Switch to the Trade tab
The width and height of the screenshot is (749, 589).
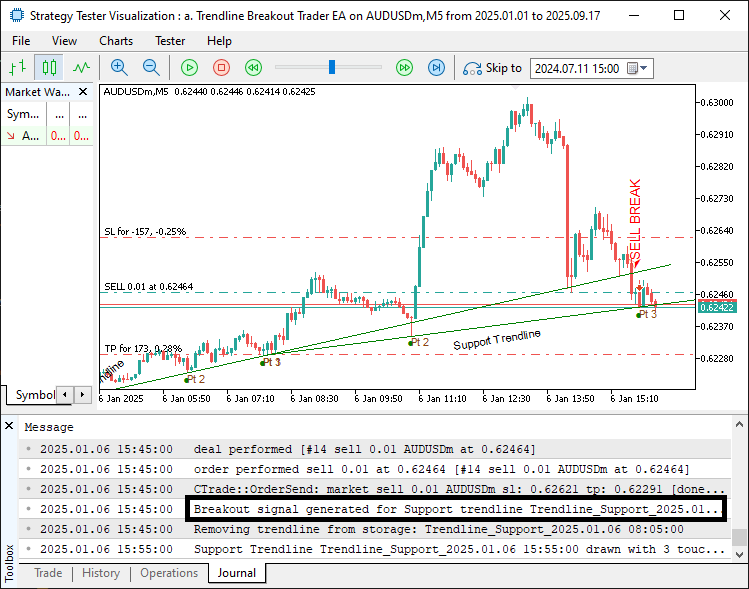48,573
